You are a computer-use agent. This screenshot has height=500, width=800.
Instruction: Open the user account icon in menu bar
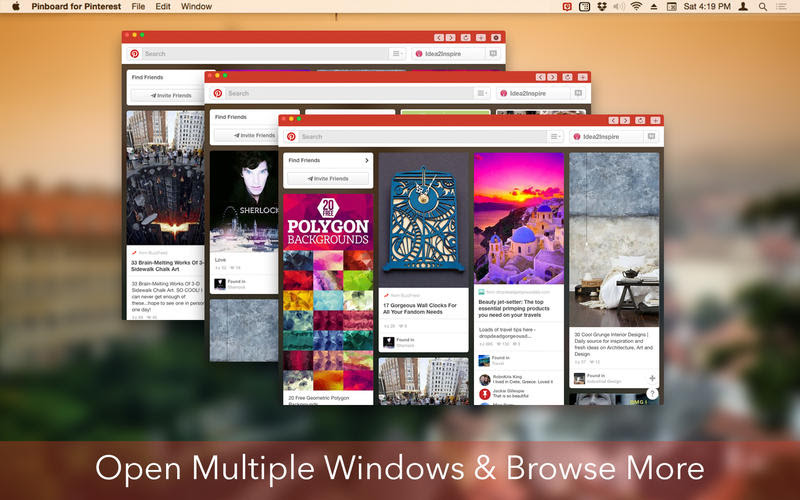(744, 7)
